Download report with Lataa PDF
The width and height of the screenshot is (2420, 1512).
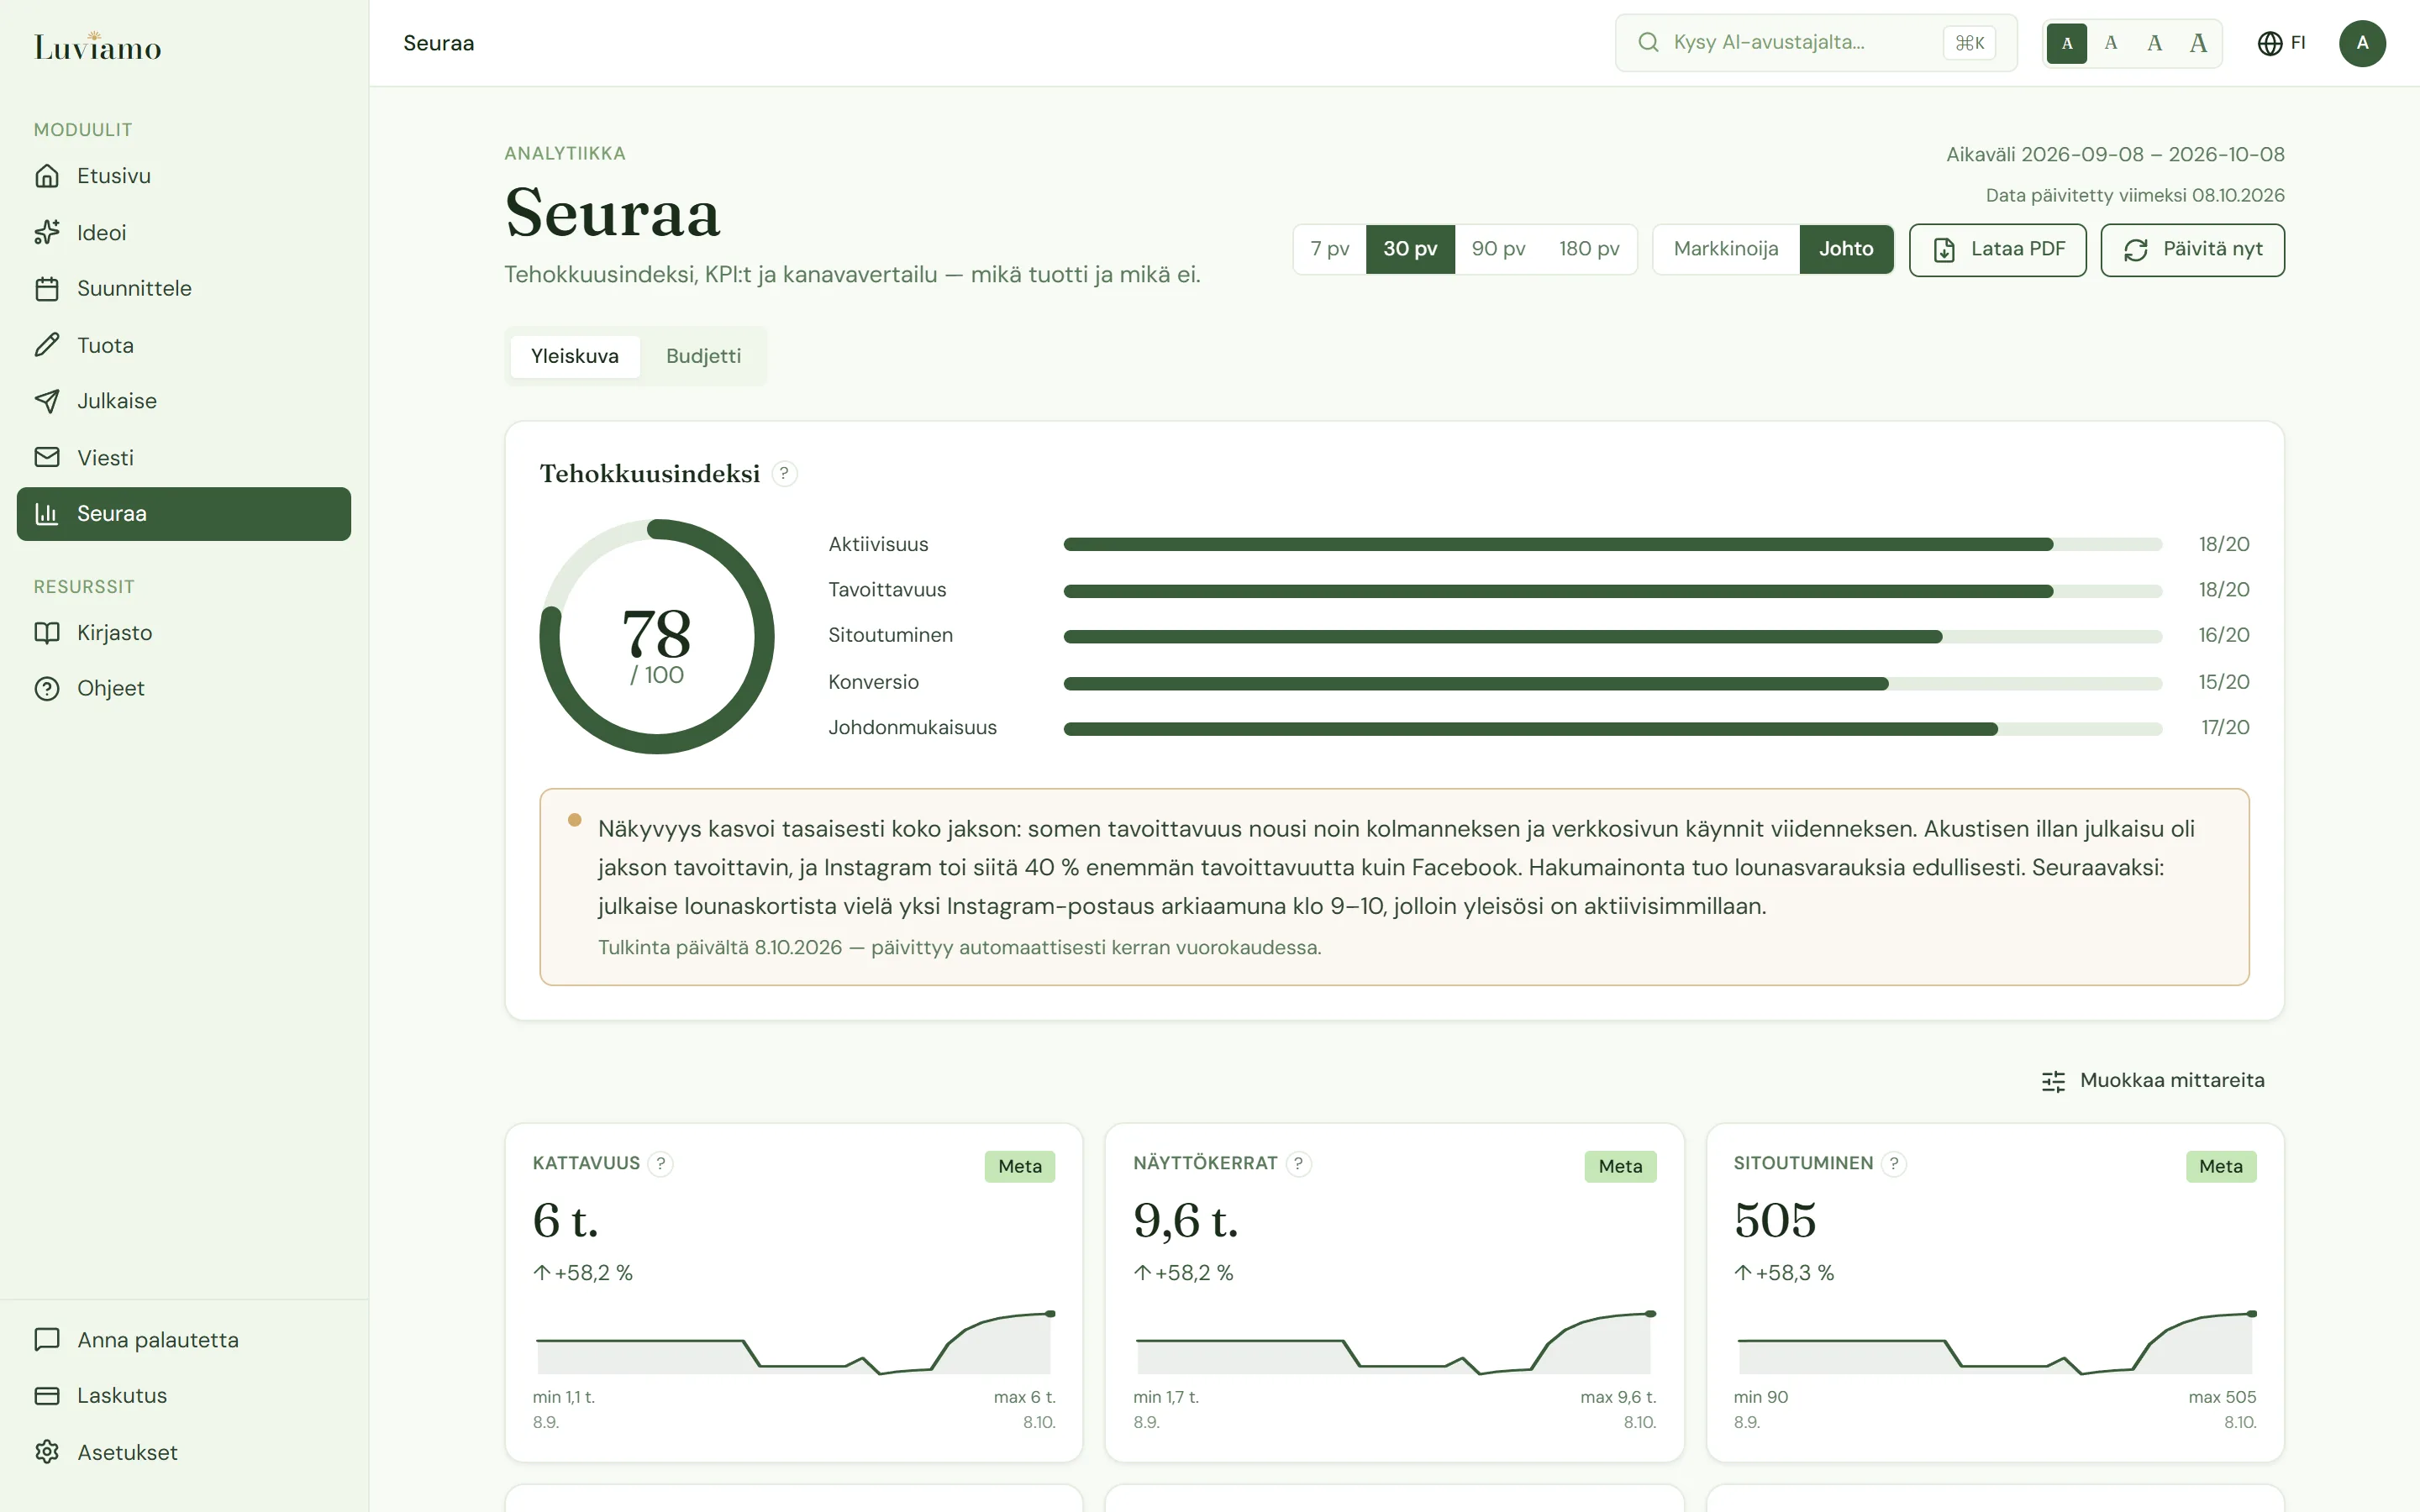(x=1997, y=250)
